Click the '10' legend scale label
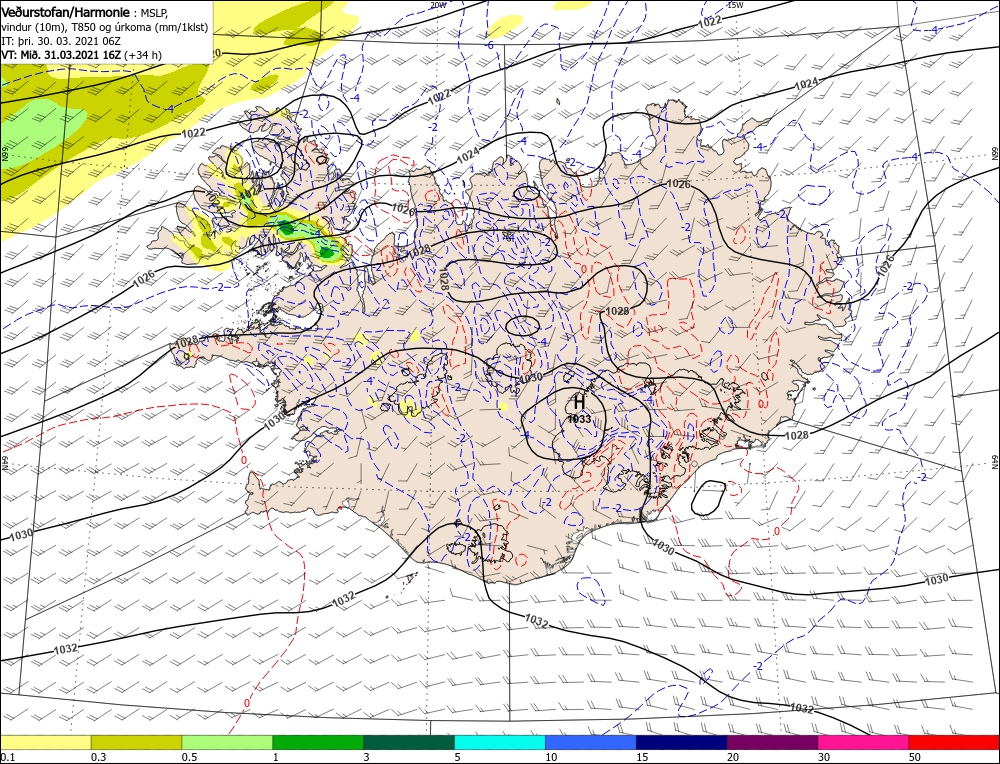 coord(552,757)
